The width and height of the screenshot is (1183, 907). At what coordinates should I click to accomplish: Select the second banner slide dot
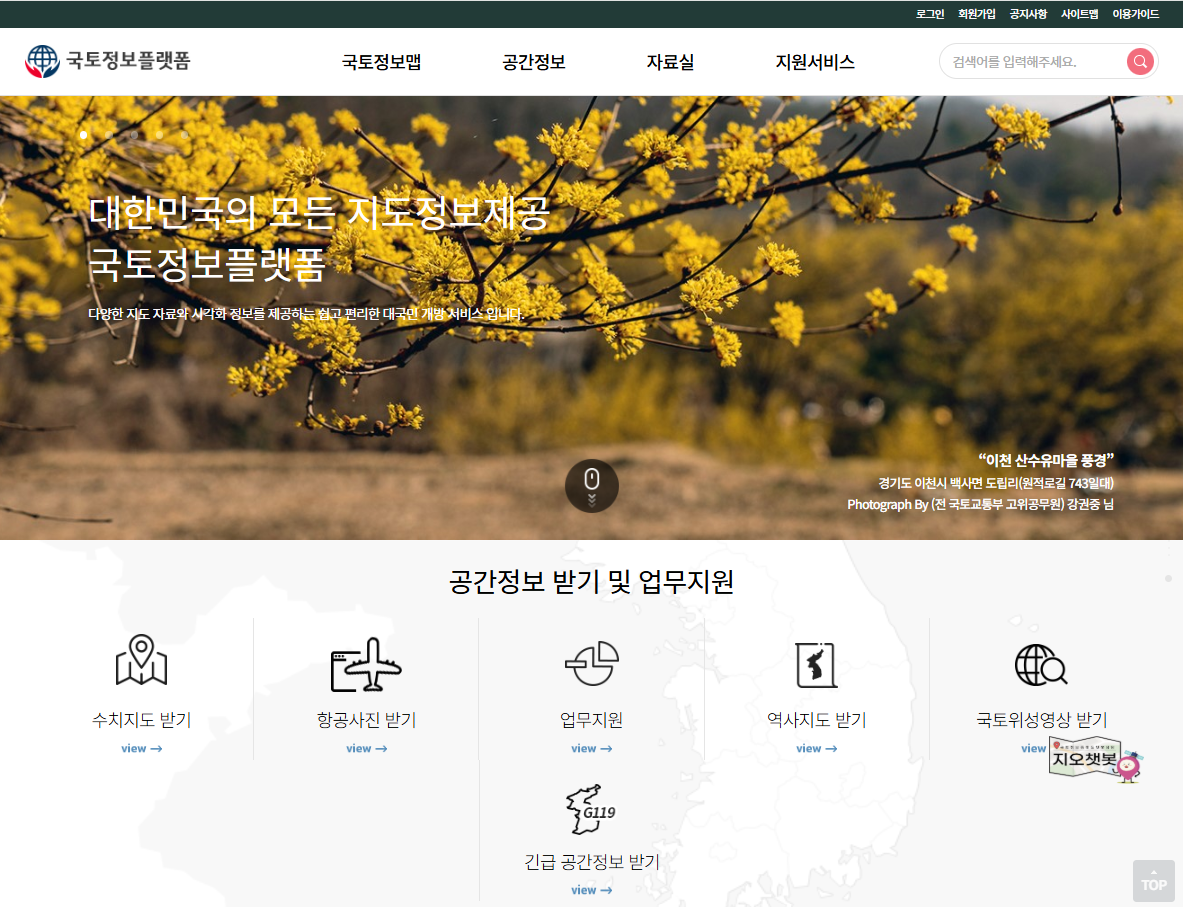pos(109,134)
